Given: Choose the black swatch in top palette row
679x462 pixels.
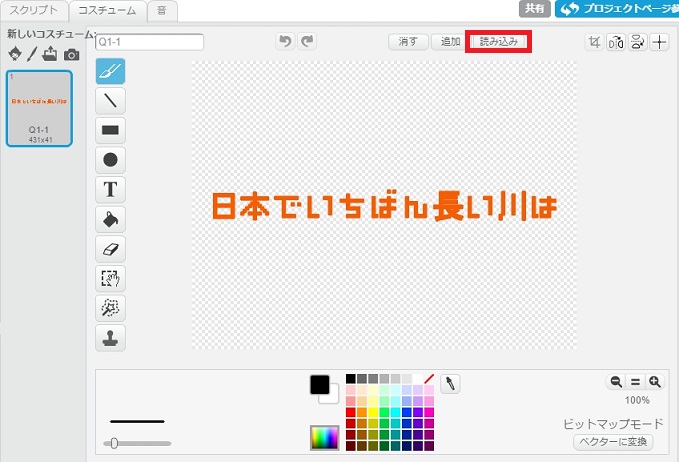Looking at the screenshot, I should point(350,379).
